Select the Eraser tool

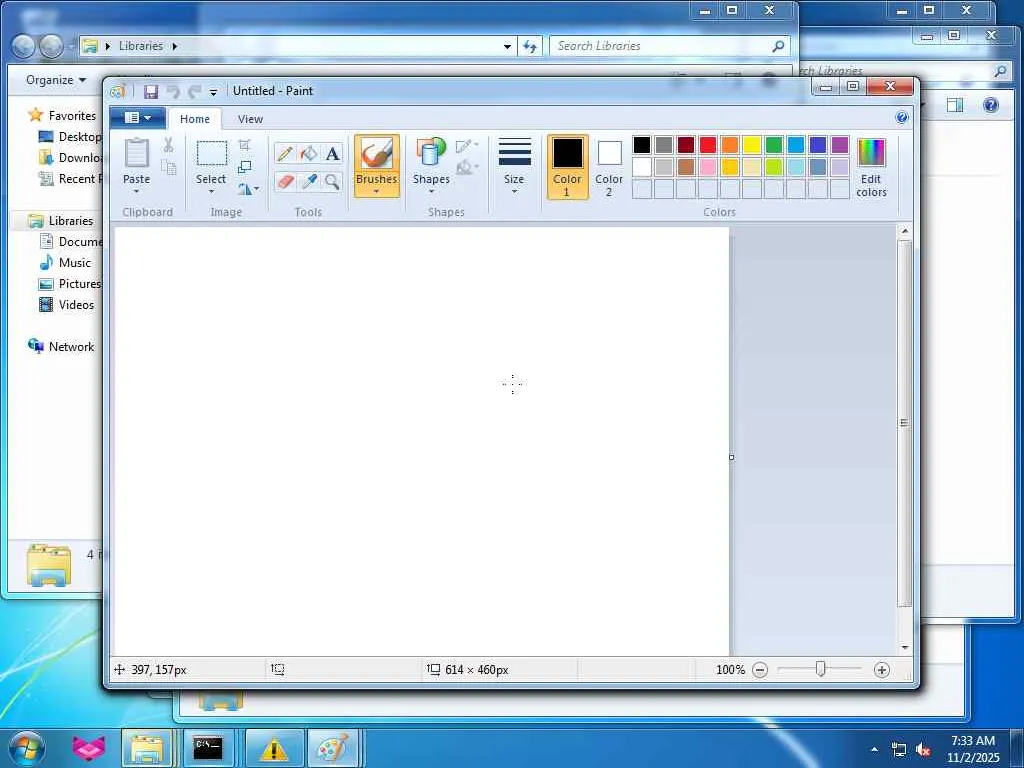285,181
